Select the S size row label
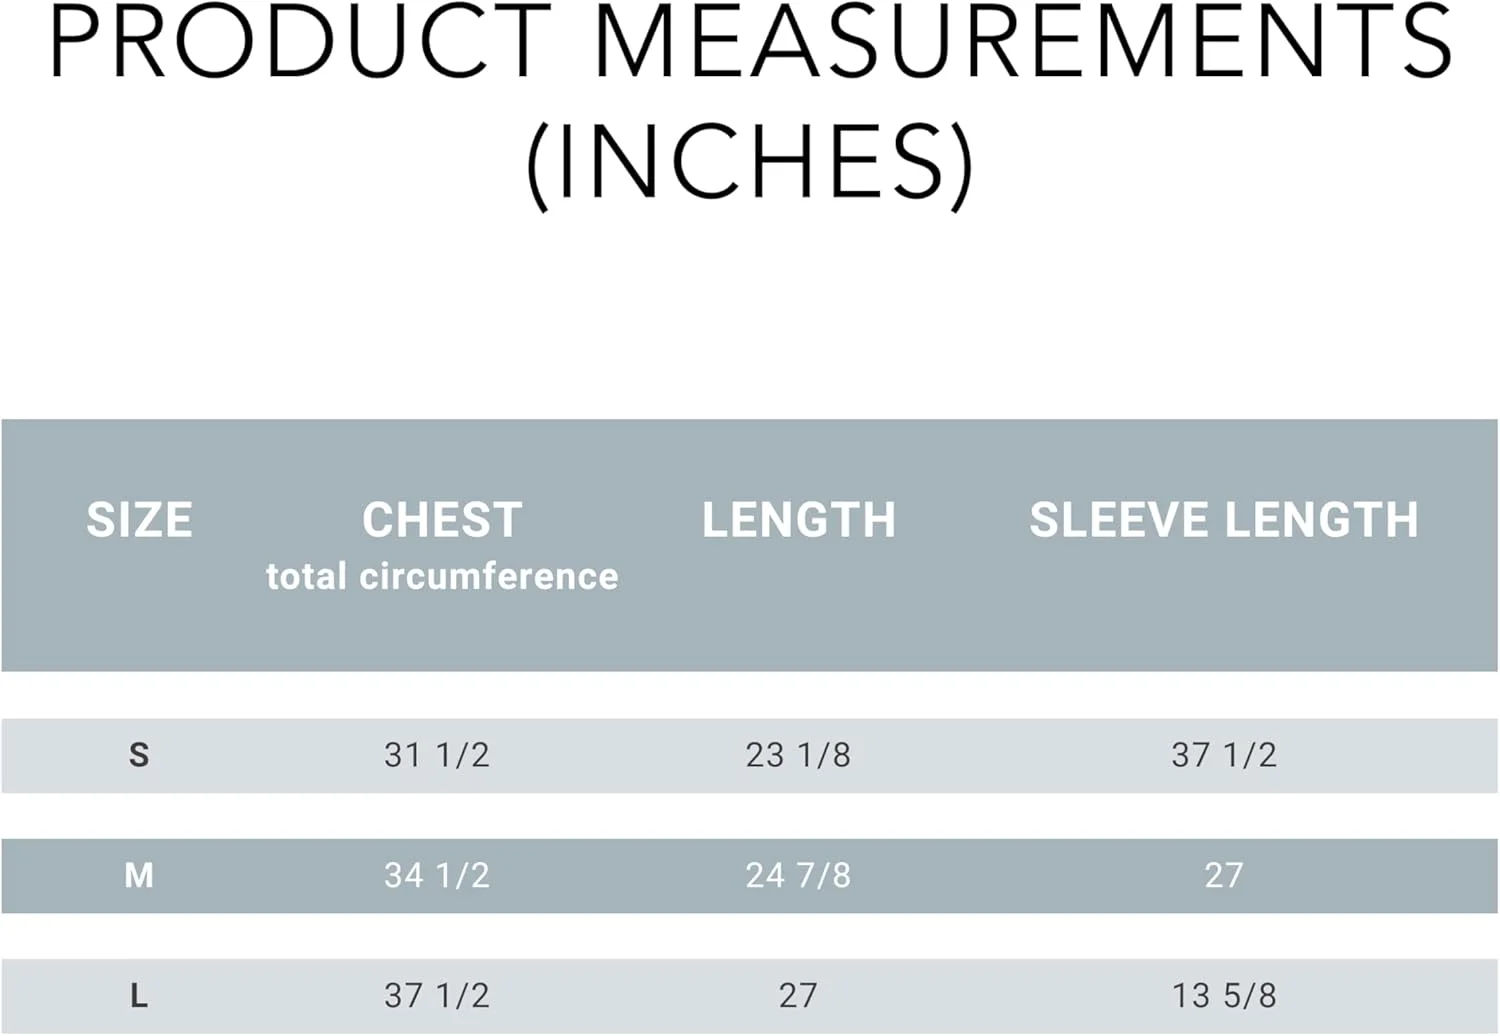Screen dimensions: 1500x1036 139,755
